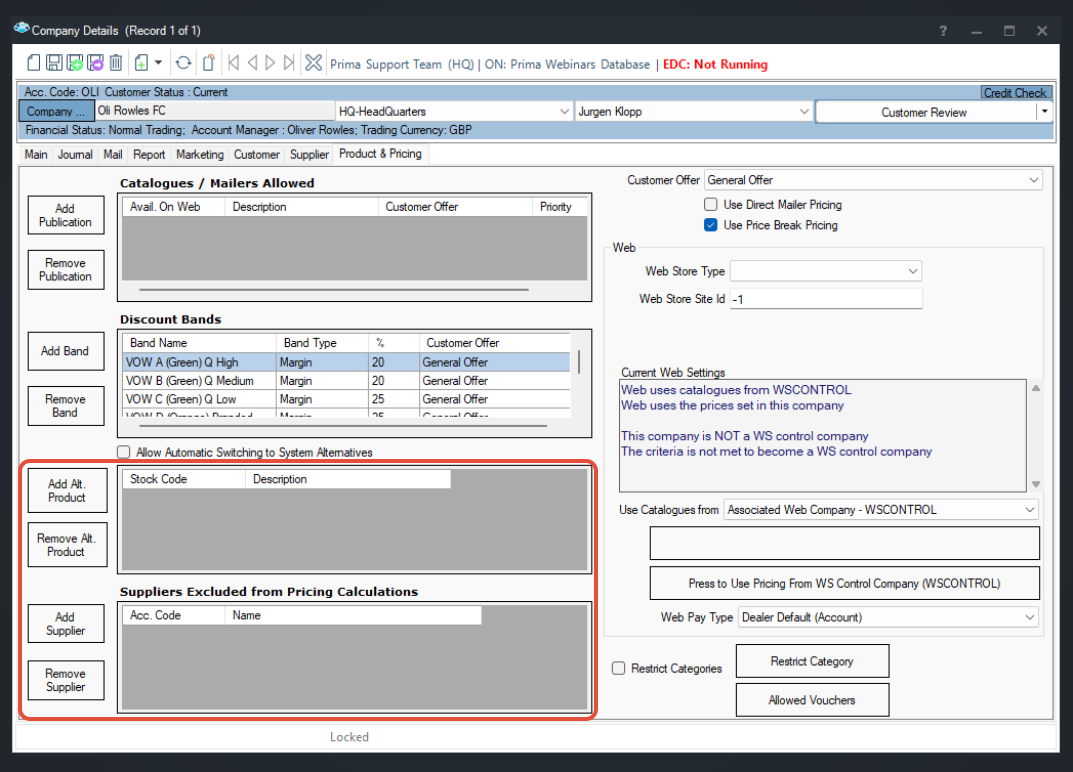
Task: Click the Discount Bands vertical scrollbar thumb
Action: pos(579,361)
